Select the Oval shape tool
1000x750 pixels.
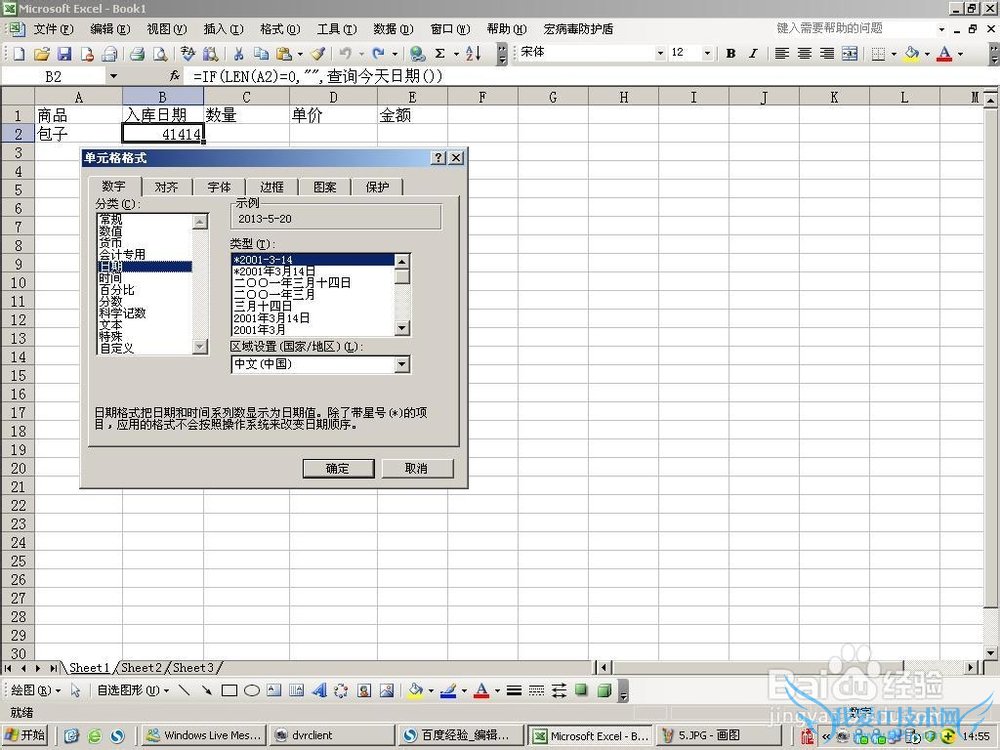point(252,690)
